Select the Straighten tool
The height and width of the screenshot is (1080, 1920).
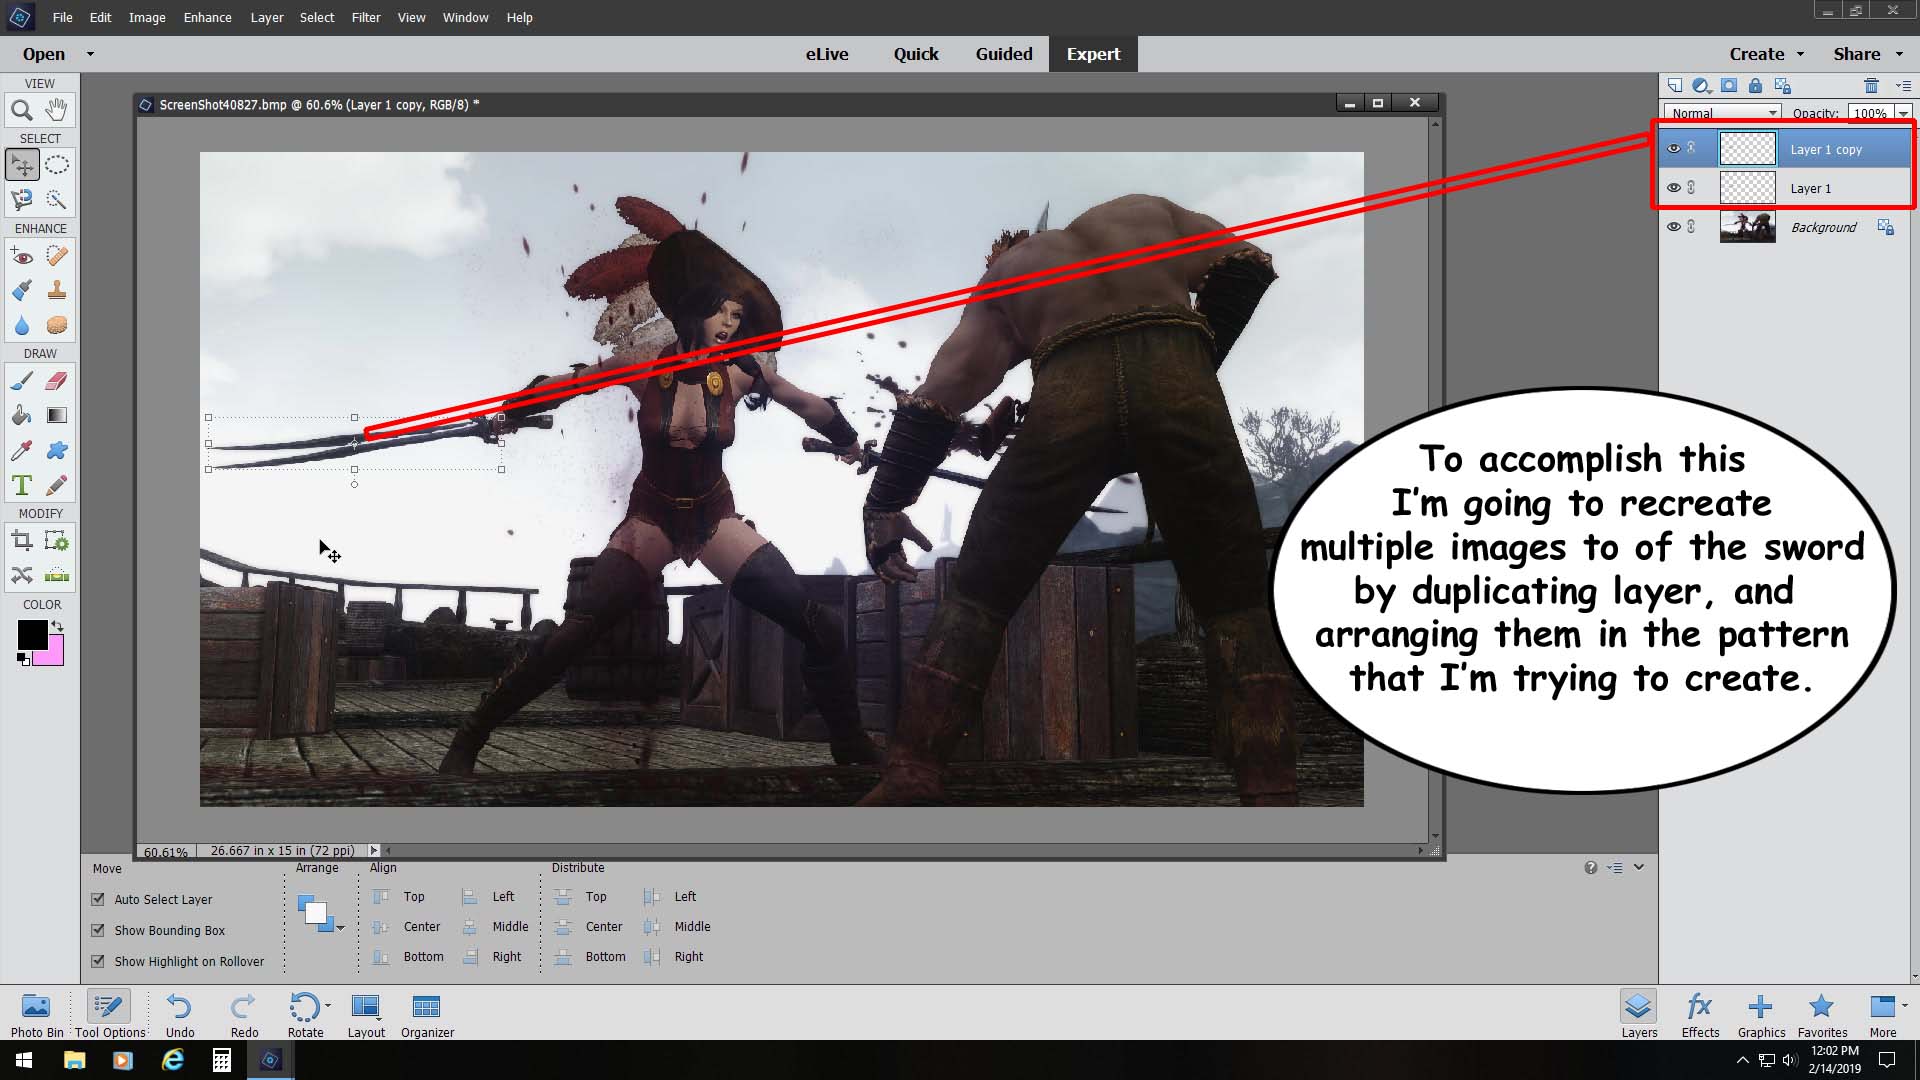point(57,576)
